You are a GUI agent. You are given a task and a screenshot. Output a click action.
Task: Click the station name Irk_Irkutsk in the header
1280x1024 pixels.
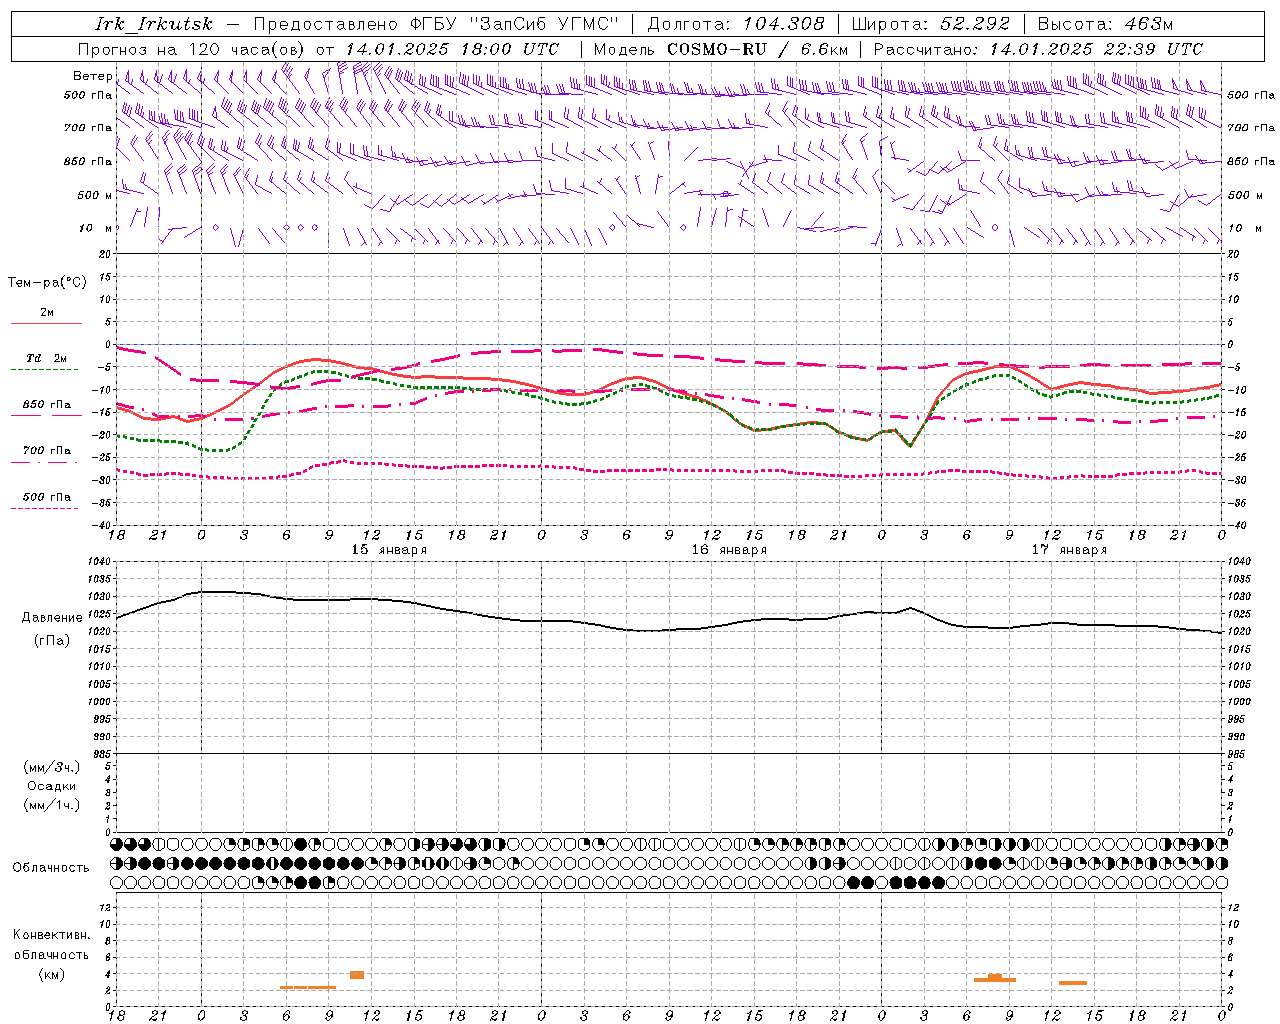click(x=154, y=24)
